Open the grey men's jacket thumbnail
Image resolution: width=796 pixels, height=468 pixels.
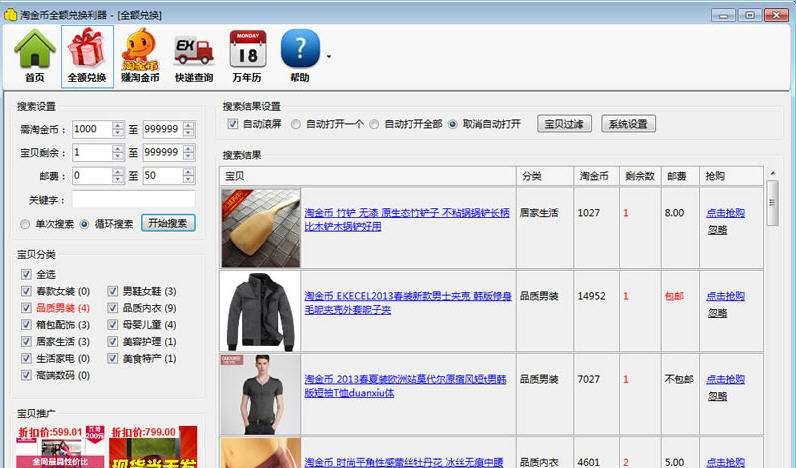[260, 311]
